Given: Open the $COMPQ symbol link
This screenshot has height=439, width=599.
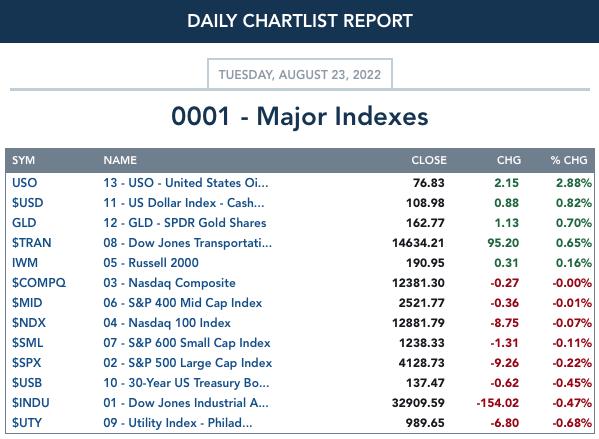Looking at the screenshot, I should coord(39,283).
